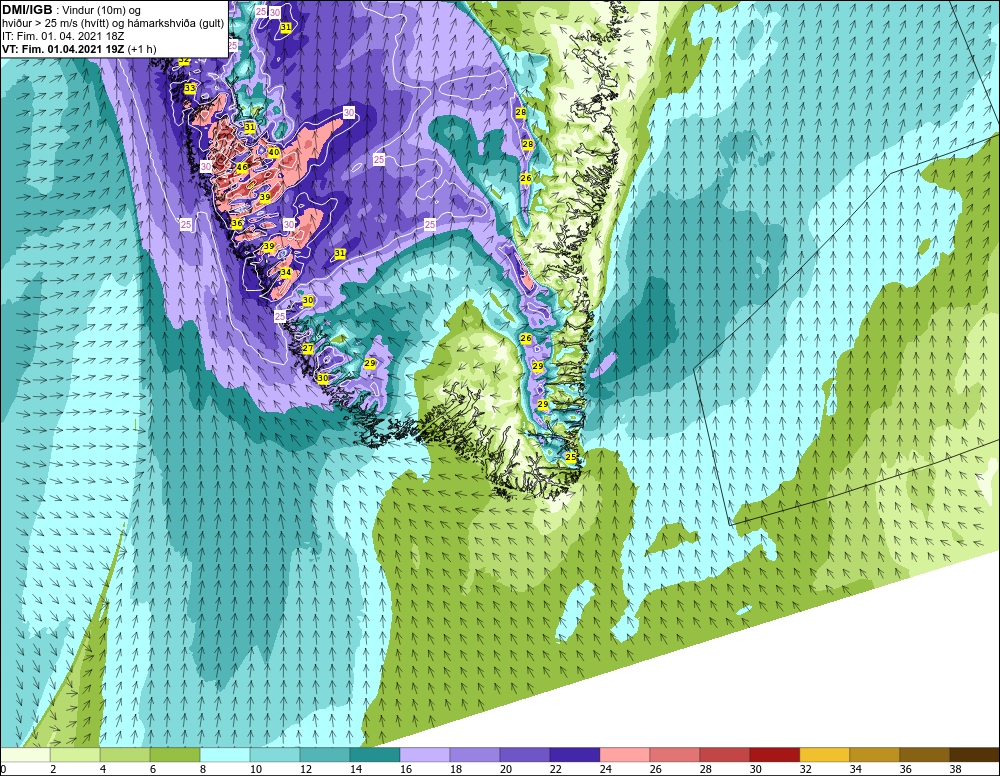Viewport: 1000px width, 776px height.
Task: Pick the dark indigo 22–24 m/s legend swatch
Action: tap(575, 755)
